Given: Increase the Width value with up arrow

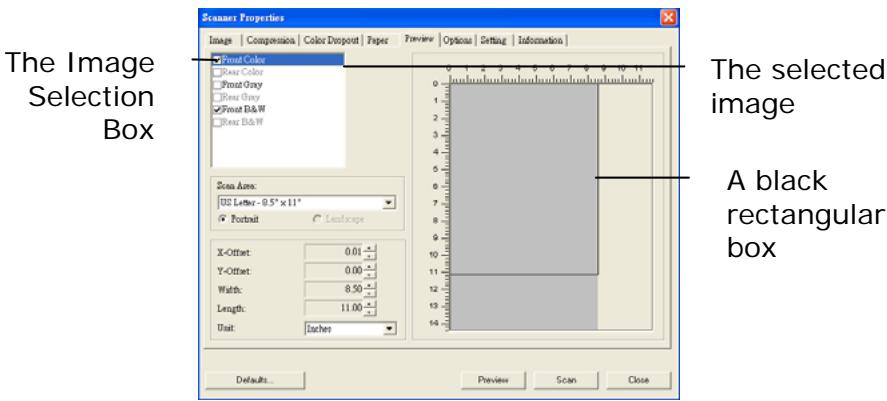Looking at the screenshot, I should (x=369, y=286).
